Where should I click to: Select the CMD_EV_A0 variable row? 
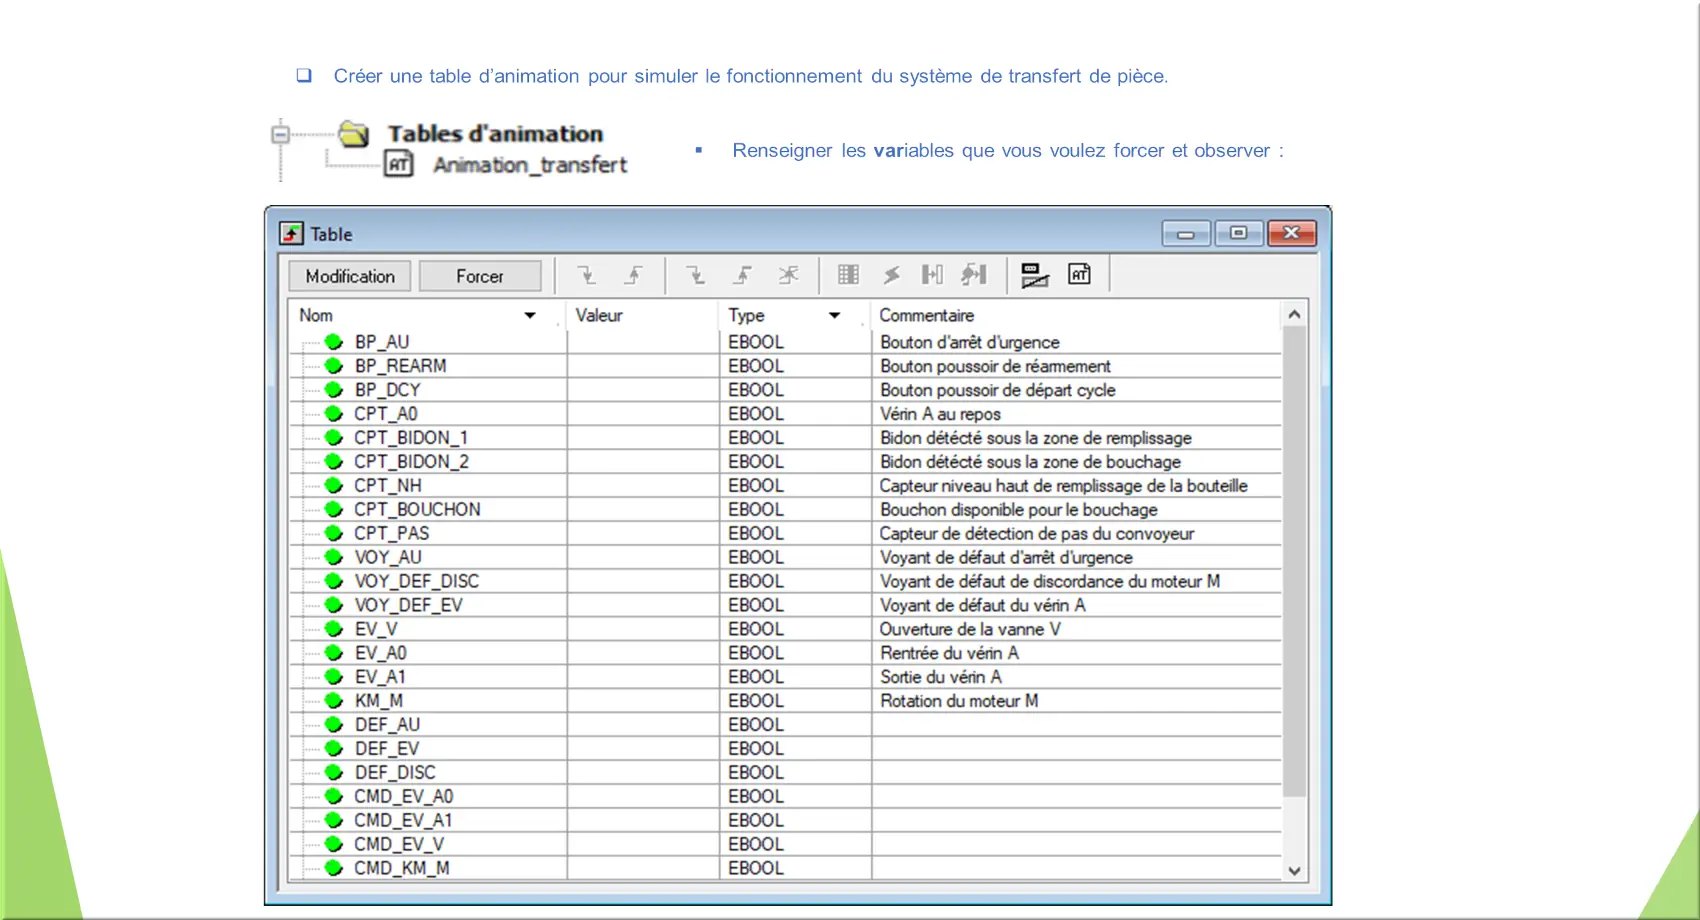tap(785, 797)
